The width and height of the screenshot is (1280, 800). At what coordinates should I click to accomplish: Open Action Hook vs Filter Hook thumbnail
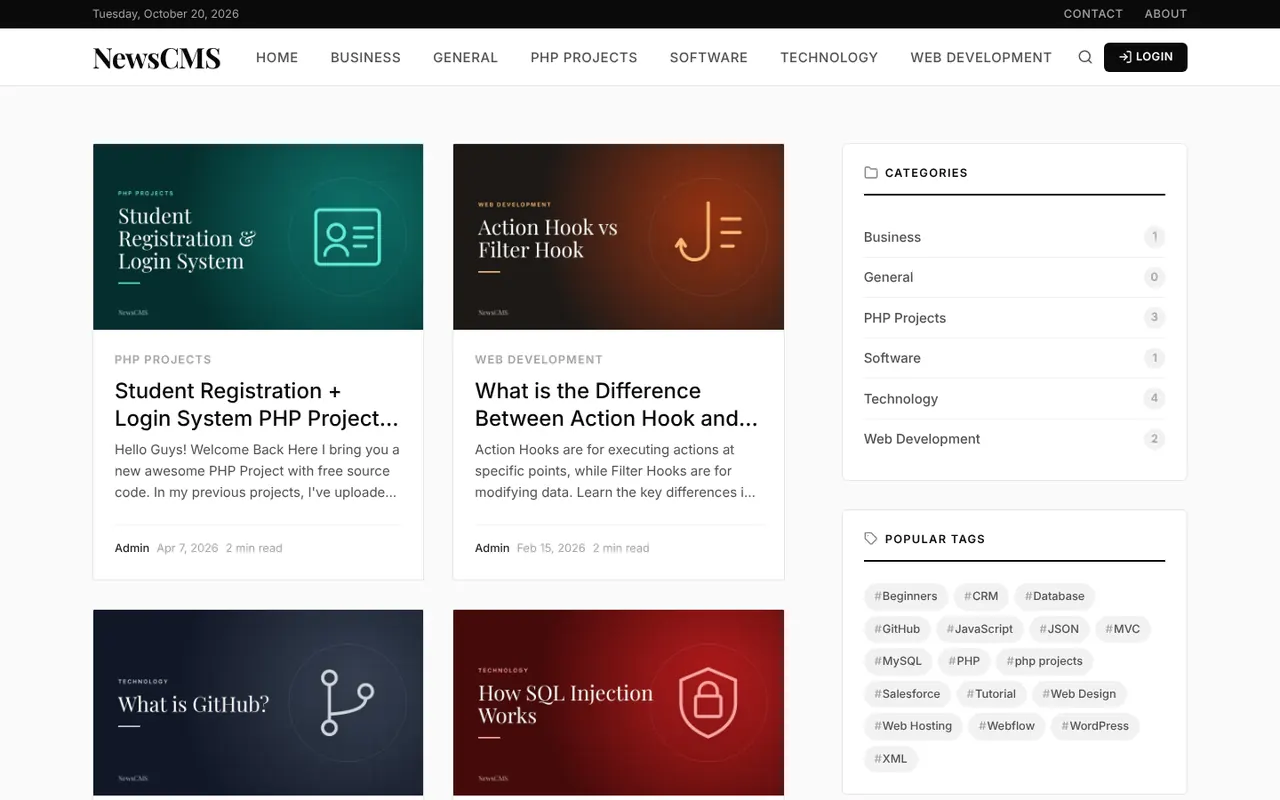618,237
